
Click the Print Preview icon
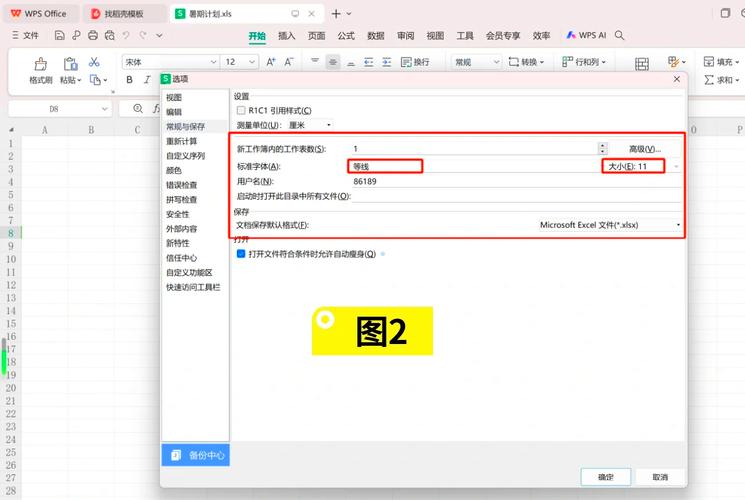click(x=110, y=35)
